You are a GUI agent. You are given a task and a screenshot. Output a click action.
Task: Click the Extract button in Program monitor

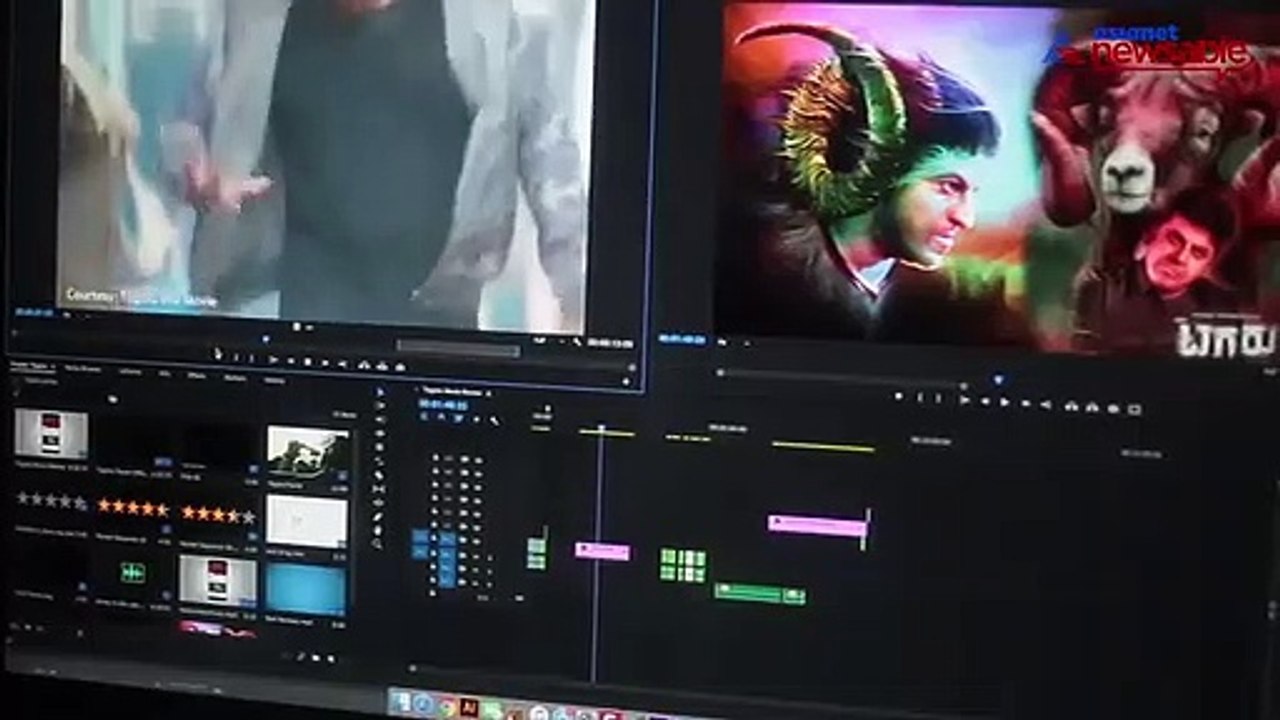coord(1092,406)
